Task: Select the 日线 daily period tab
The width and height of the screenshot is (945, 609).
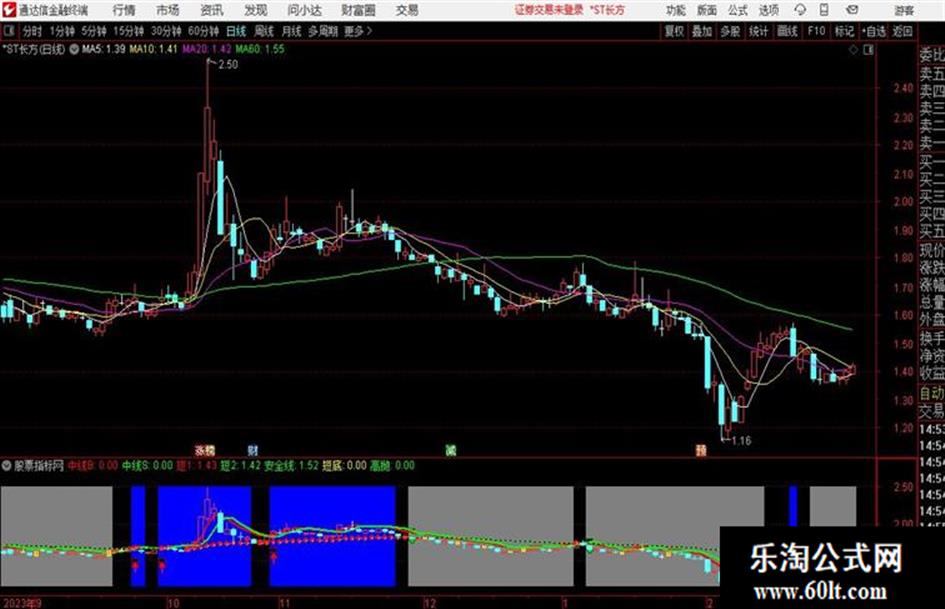Action: pyautogui.click(x=236, y=31)
